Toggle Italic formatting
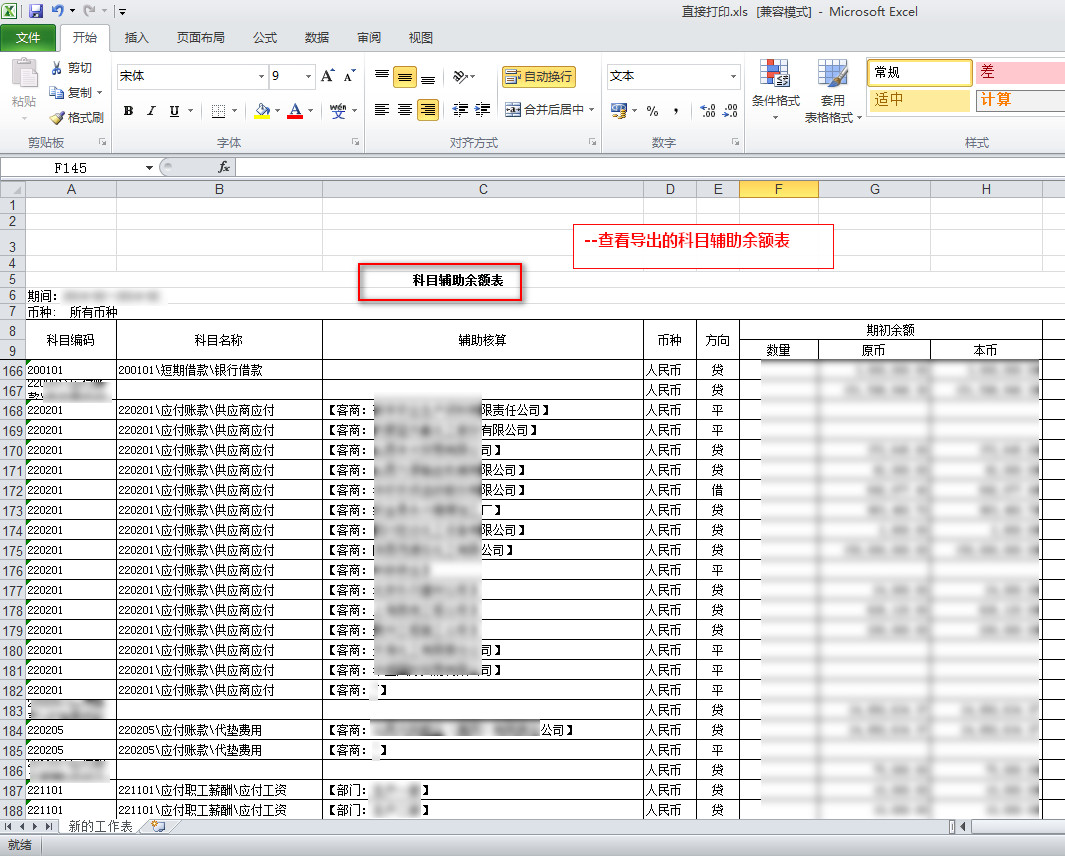This screenshot has width=1065, height=856. click(x=151, y=111)
